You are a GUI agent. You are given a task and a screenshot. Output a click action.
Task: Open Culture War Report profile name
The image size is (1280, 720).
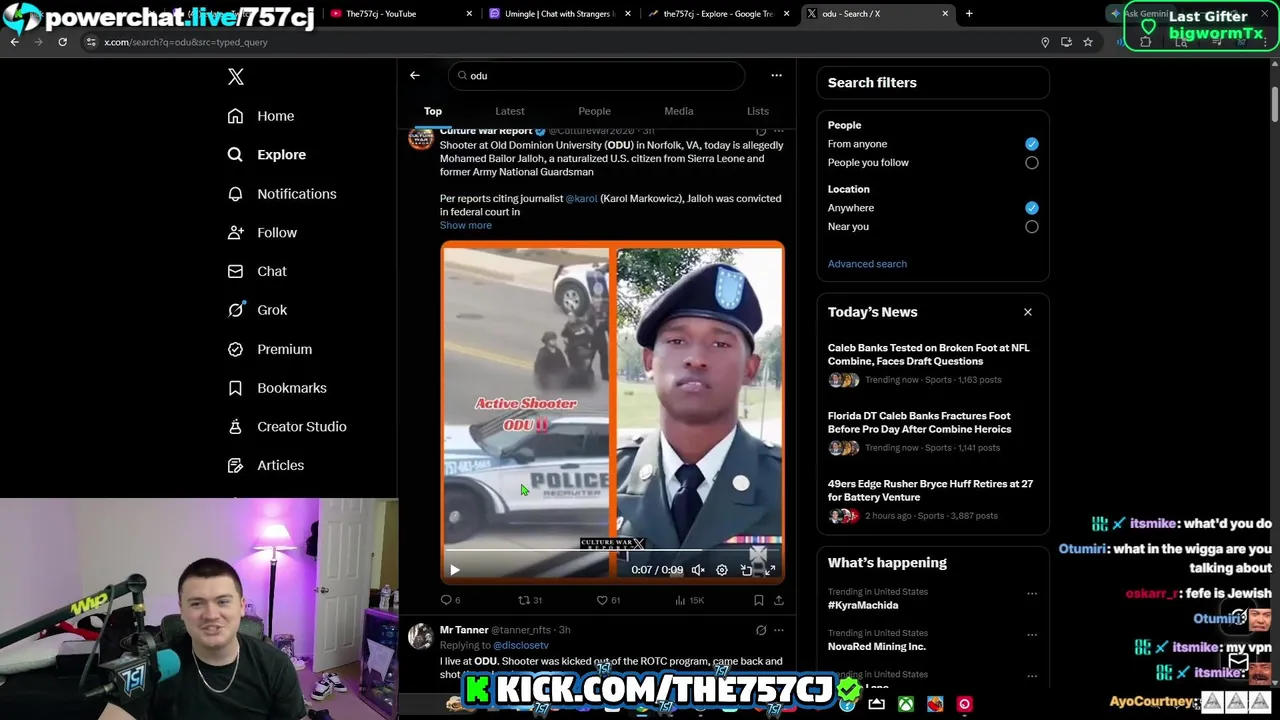(486, 131)
